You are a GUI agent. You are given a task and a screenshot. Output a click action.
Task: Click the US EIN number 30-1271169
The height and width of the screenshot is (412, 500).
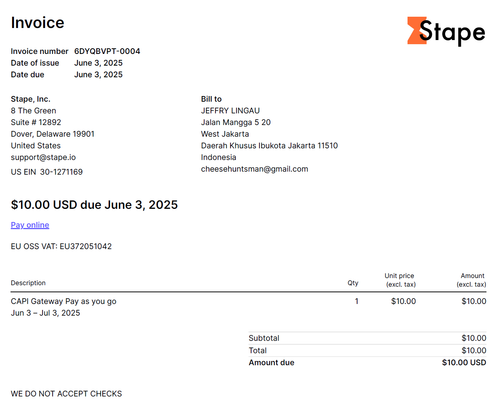[61, 172]
